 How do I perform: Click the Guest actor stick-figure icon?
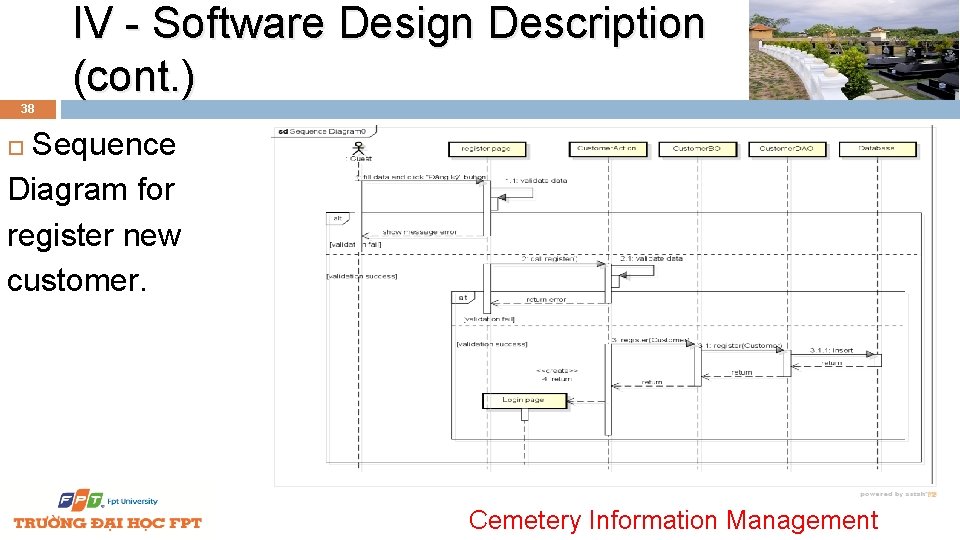(359, 148)
